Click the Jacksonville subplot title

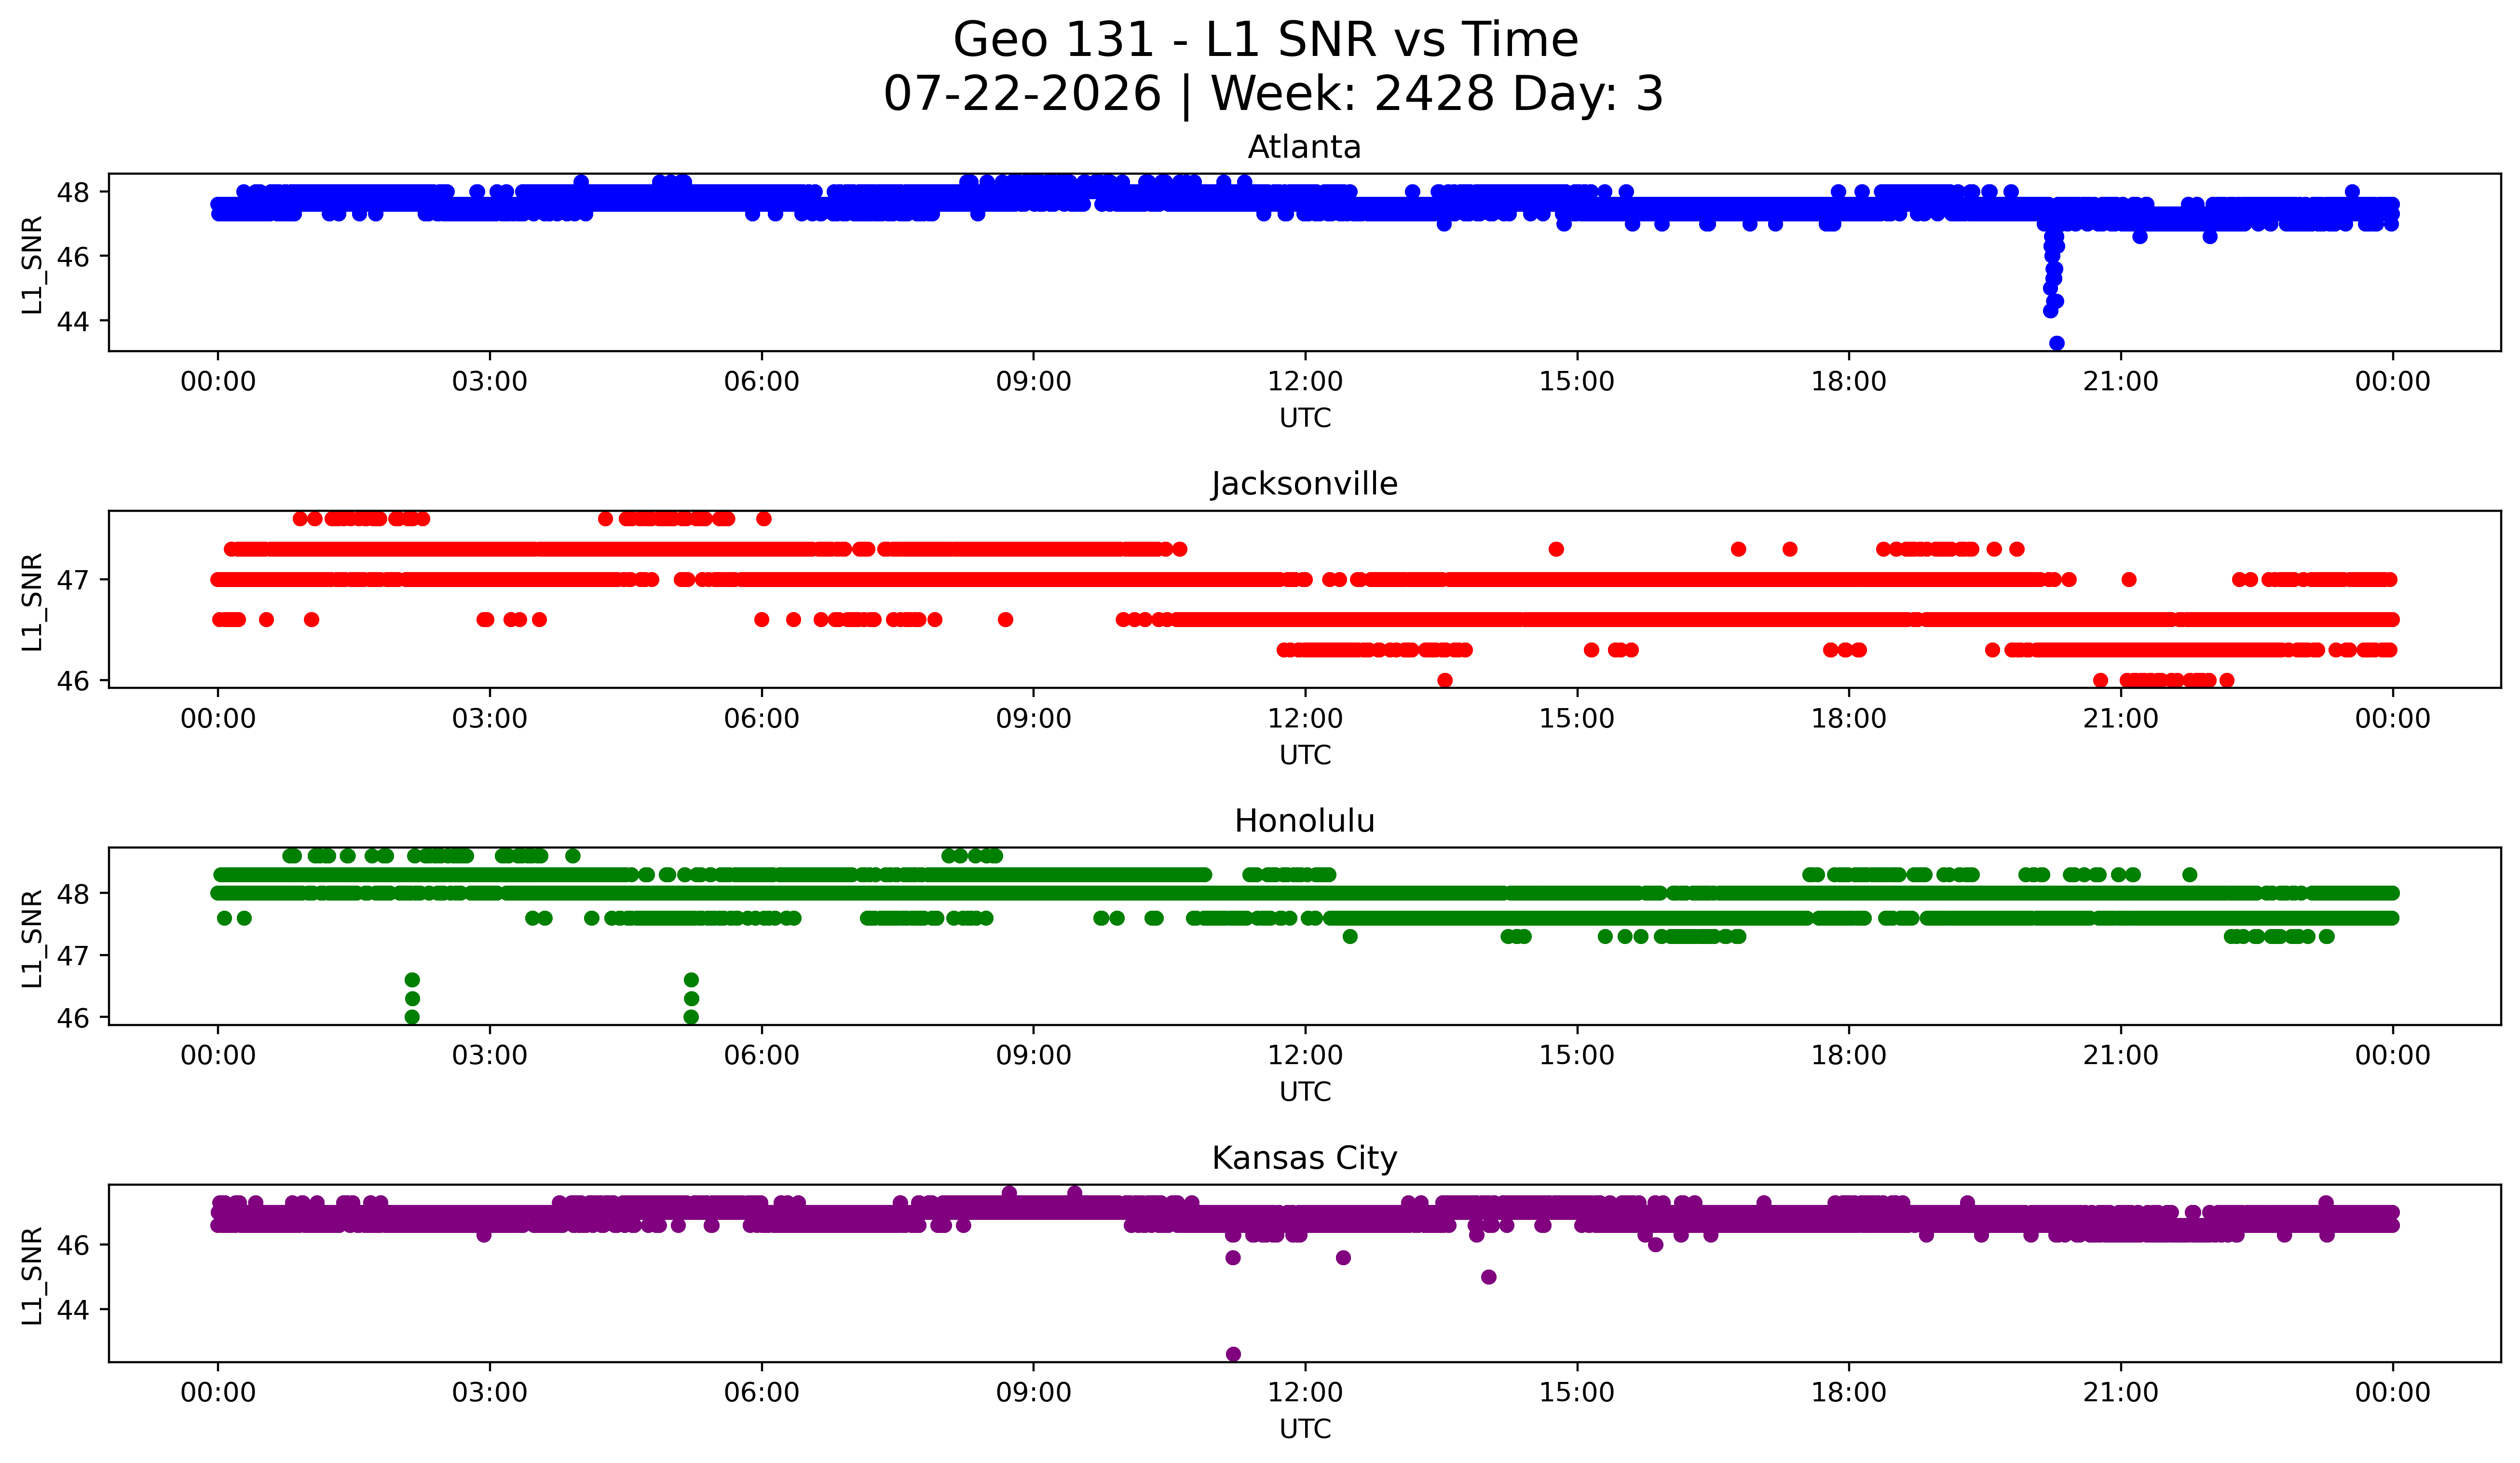point(1304,484)
